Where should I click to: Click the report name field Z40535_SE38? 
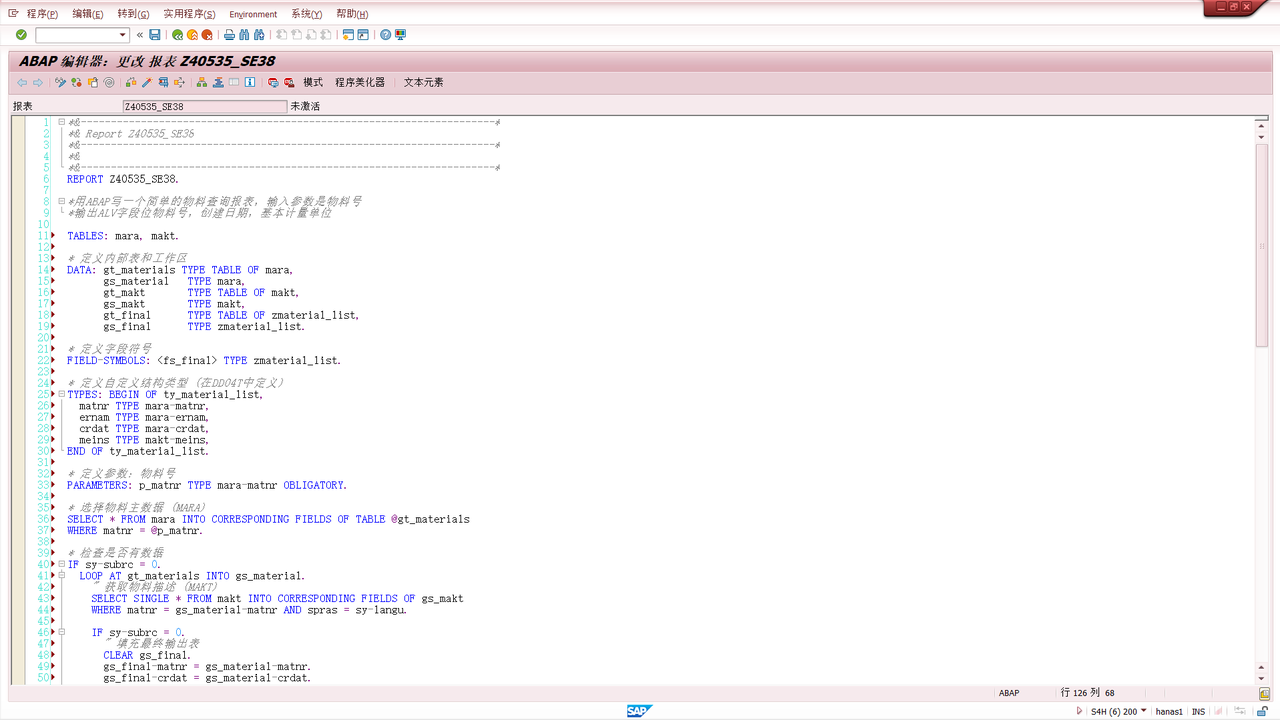click(204, 106)
